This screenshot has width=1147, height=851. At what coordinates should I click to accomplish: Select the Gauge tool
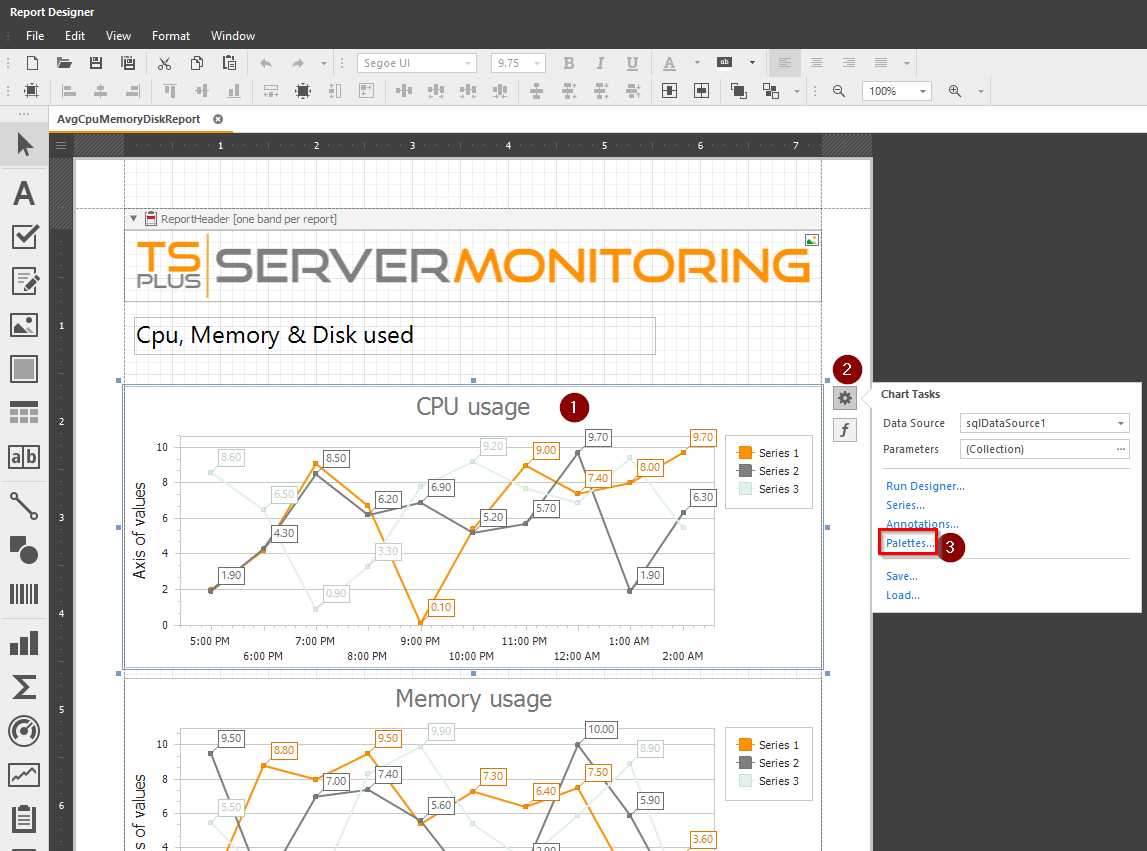tap(24, 731)
